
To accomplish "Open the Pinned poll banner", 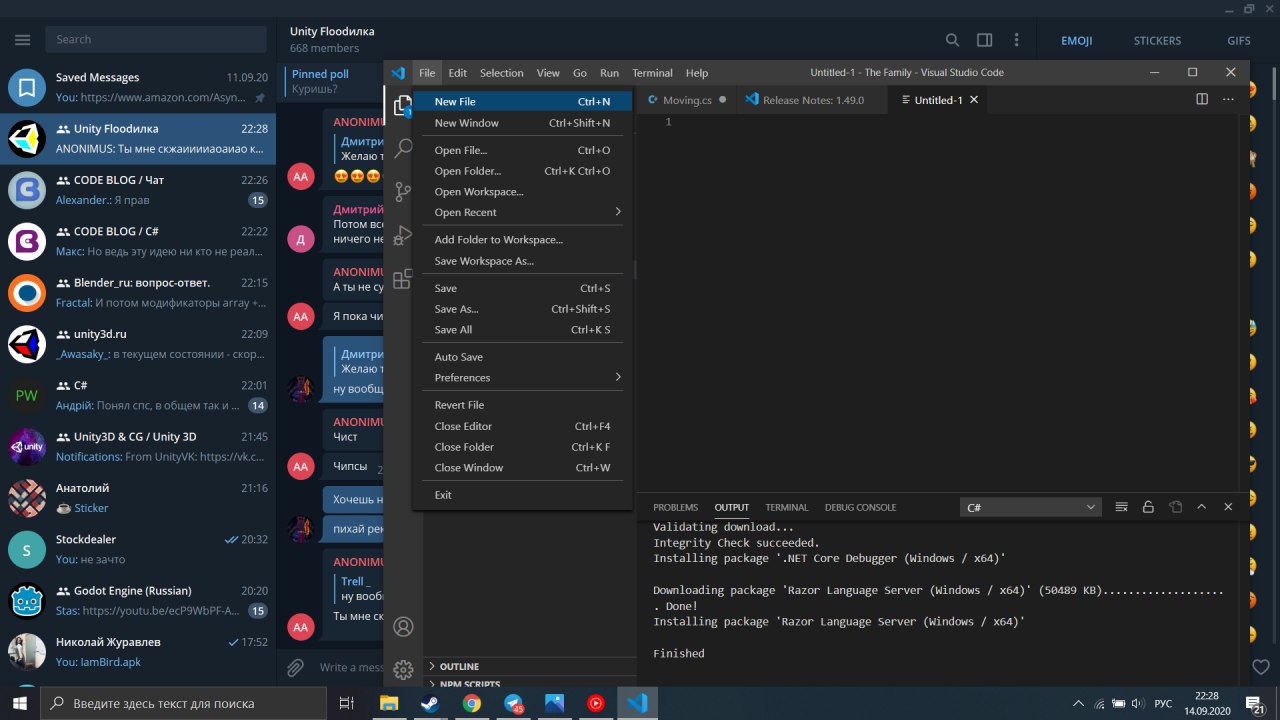I will (x=334, y=81).
